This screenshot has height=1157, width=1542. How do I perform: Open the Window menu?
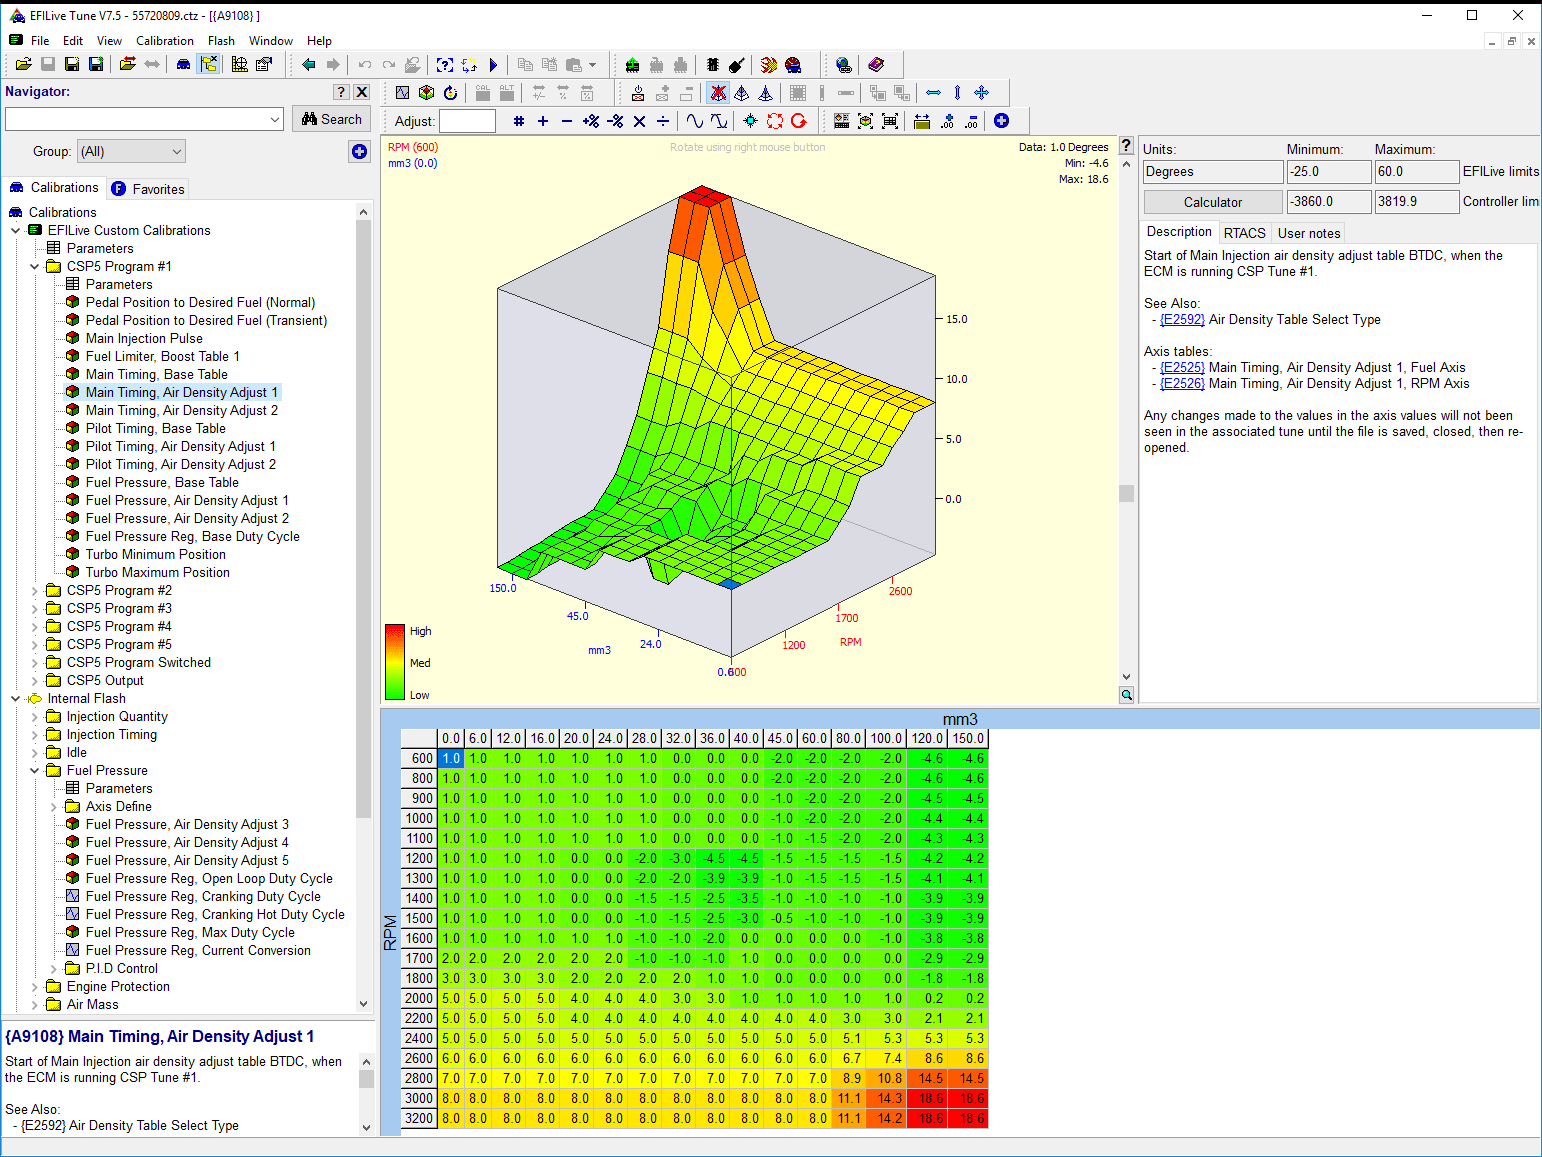pos(270,41)
